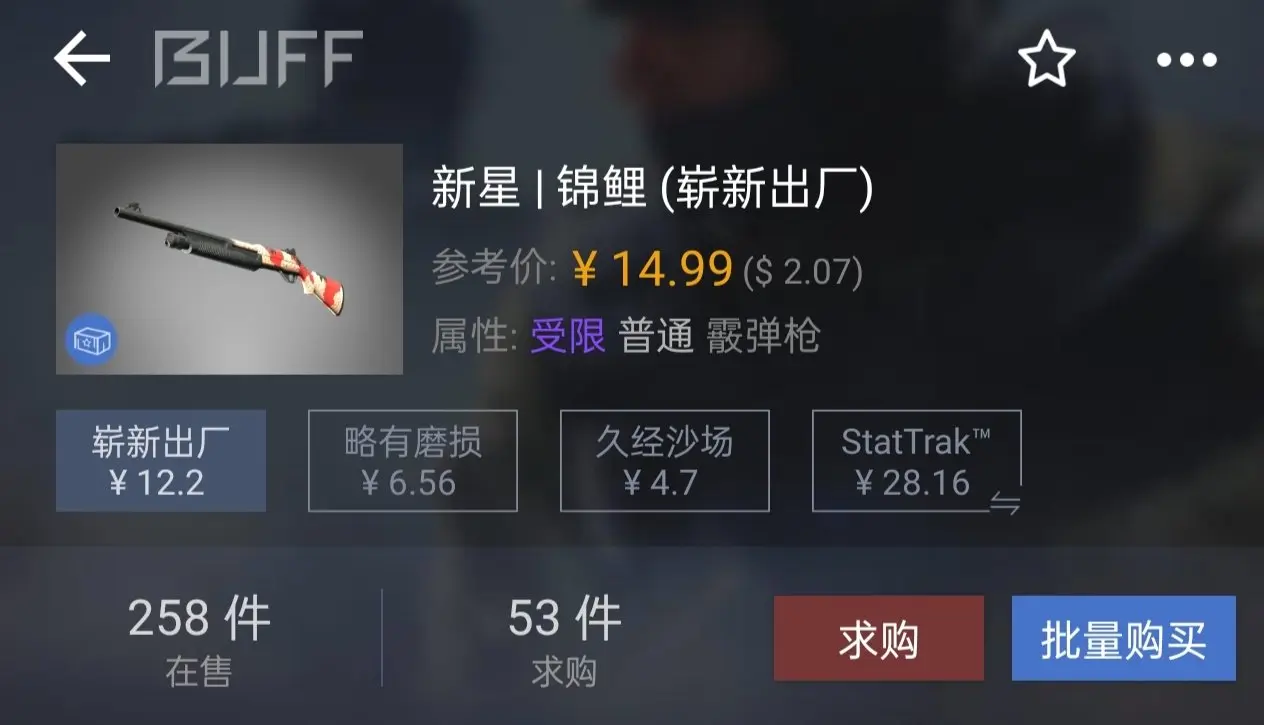Tap the 受限 rarity attribute tag
1264x725 pixels.
(568, 337)
